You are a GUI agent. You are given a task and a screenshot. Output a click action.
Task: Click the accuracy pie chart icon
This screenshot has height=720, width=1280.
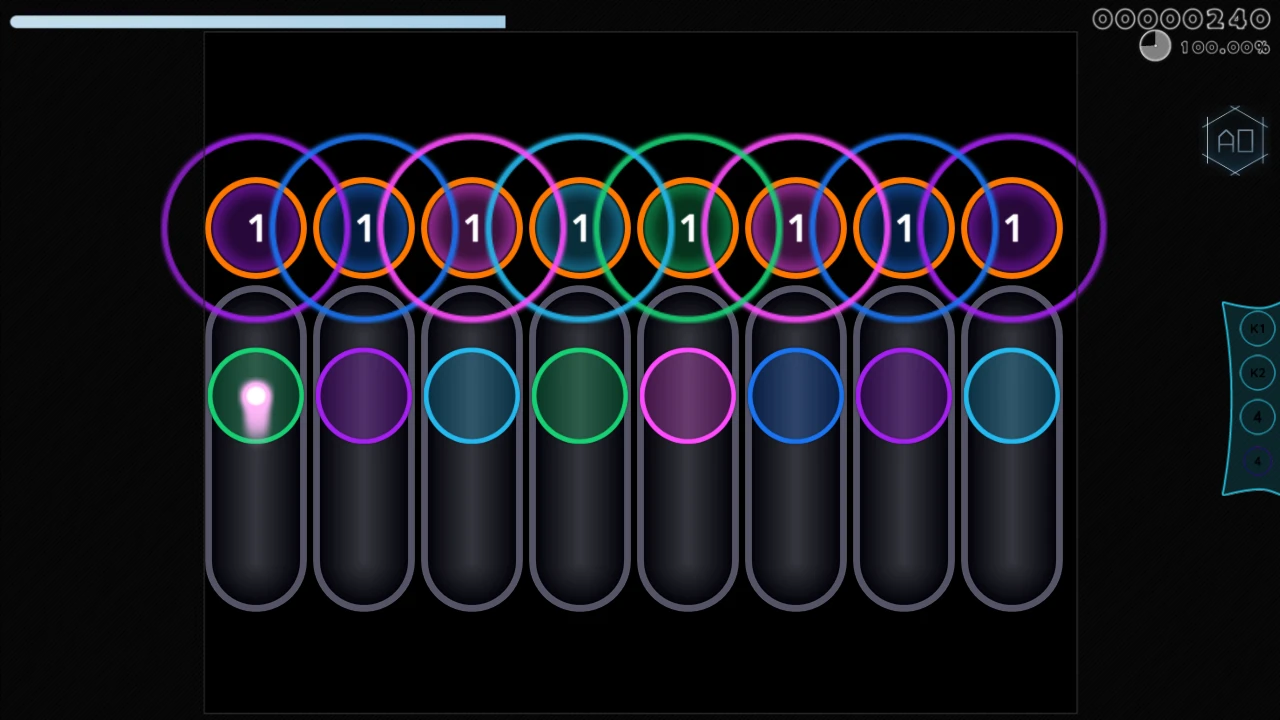point(1155,46)
